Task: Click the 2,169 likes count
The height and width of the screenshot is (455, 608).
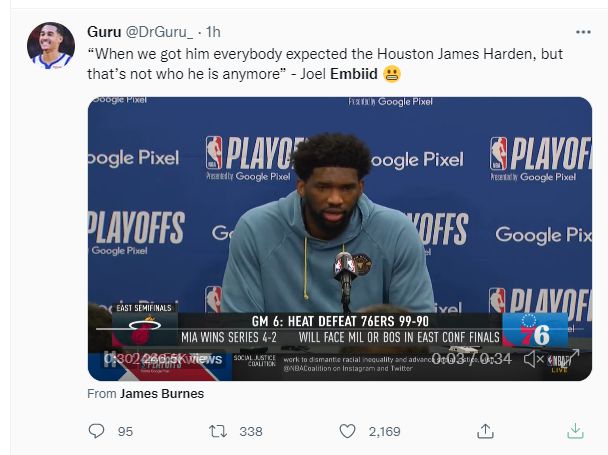Action: (384, 431)
